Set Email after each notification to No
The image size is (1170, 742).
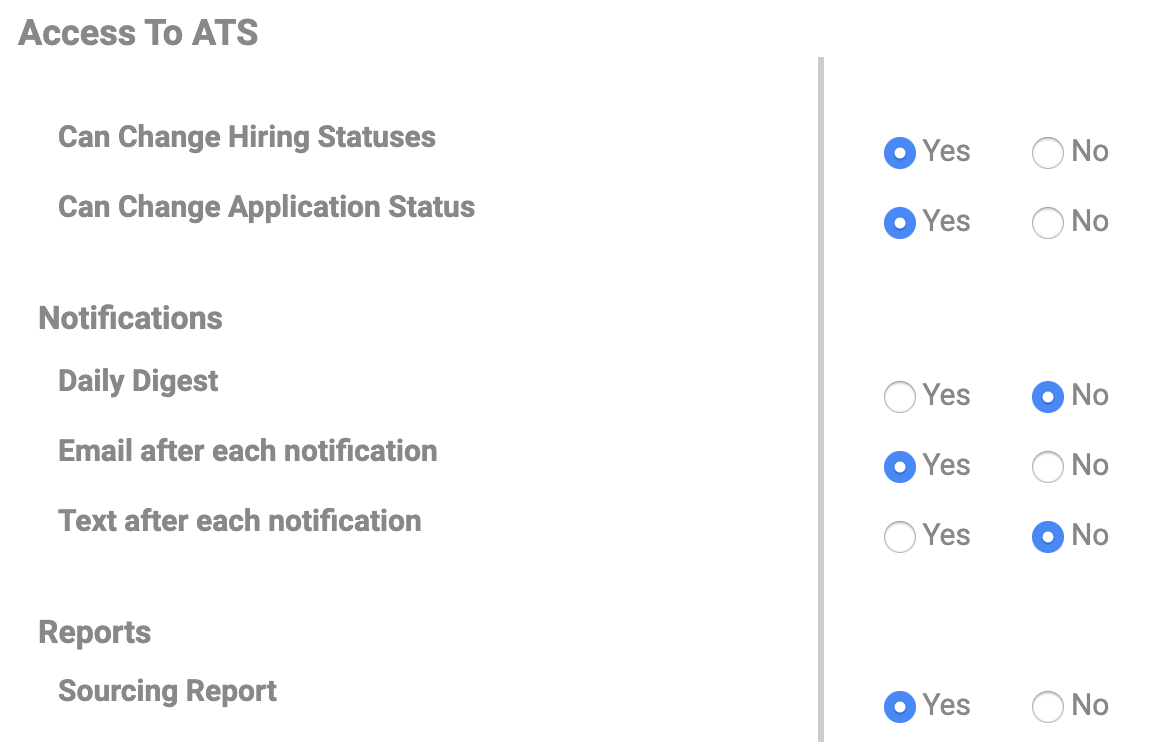pyautogui.click(x=1047, y=467)
